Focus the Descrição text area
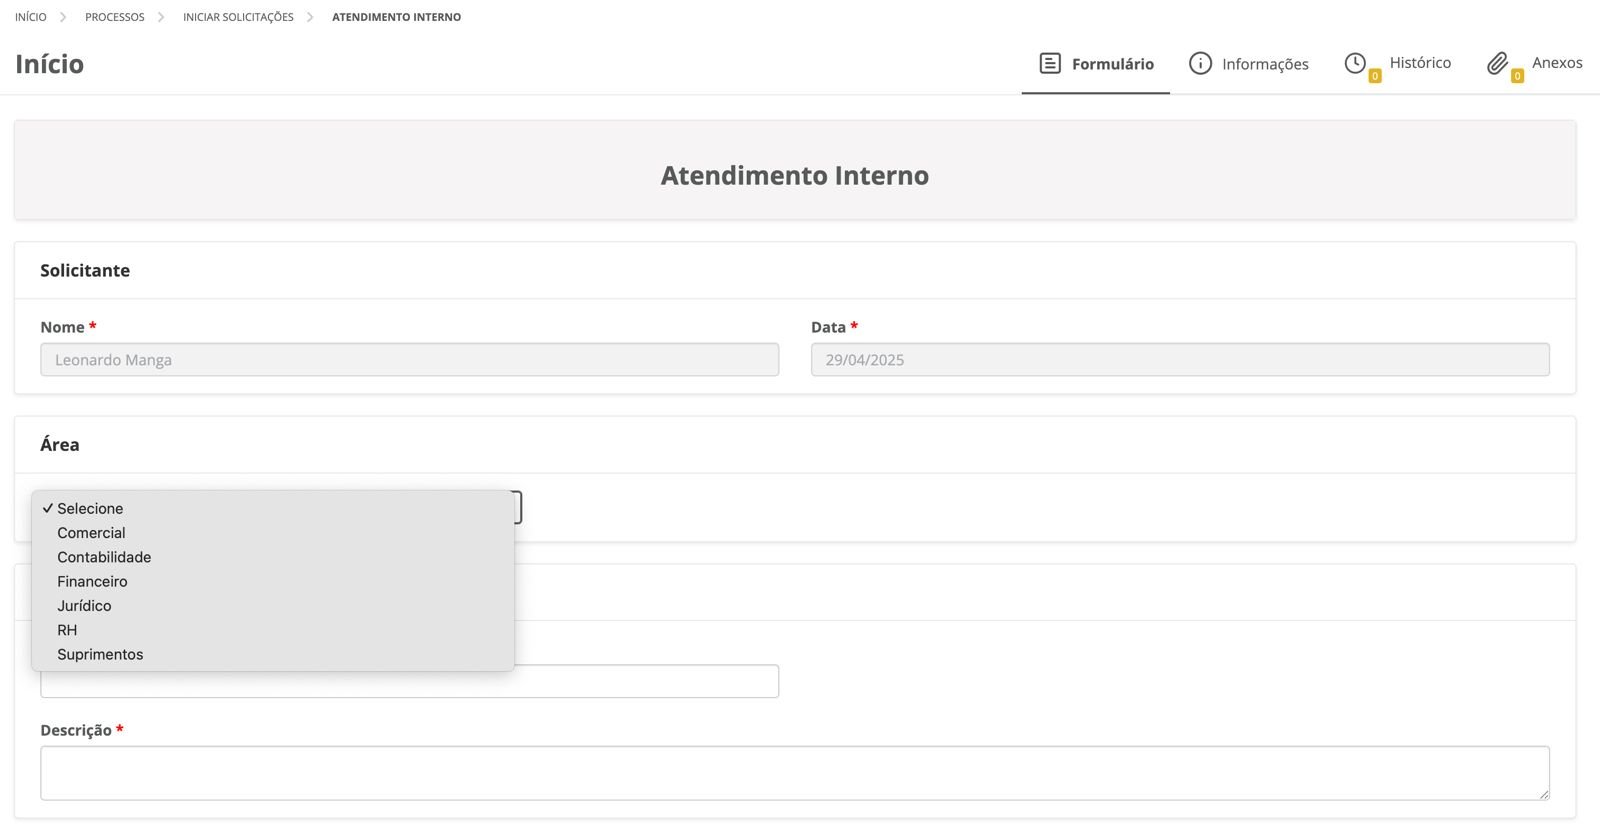This screenshot has width=1600, height=832. pos(795,773)
